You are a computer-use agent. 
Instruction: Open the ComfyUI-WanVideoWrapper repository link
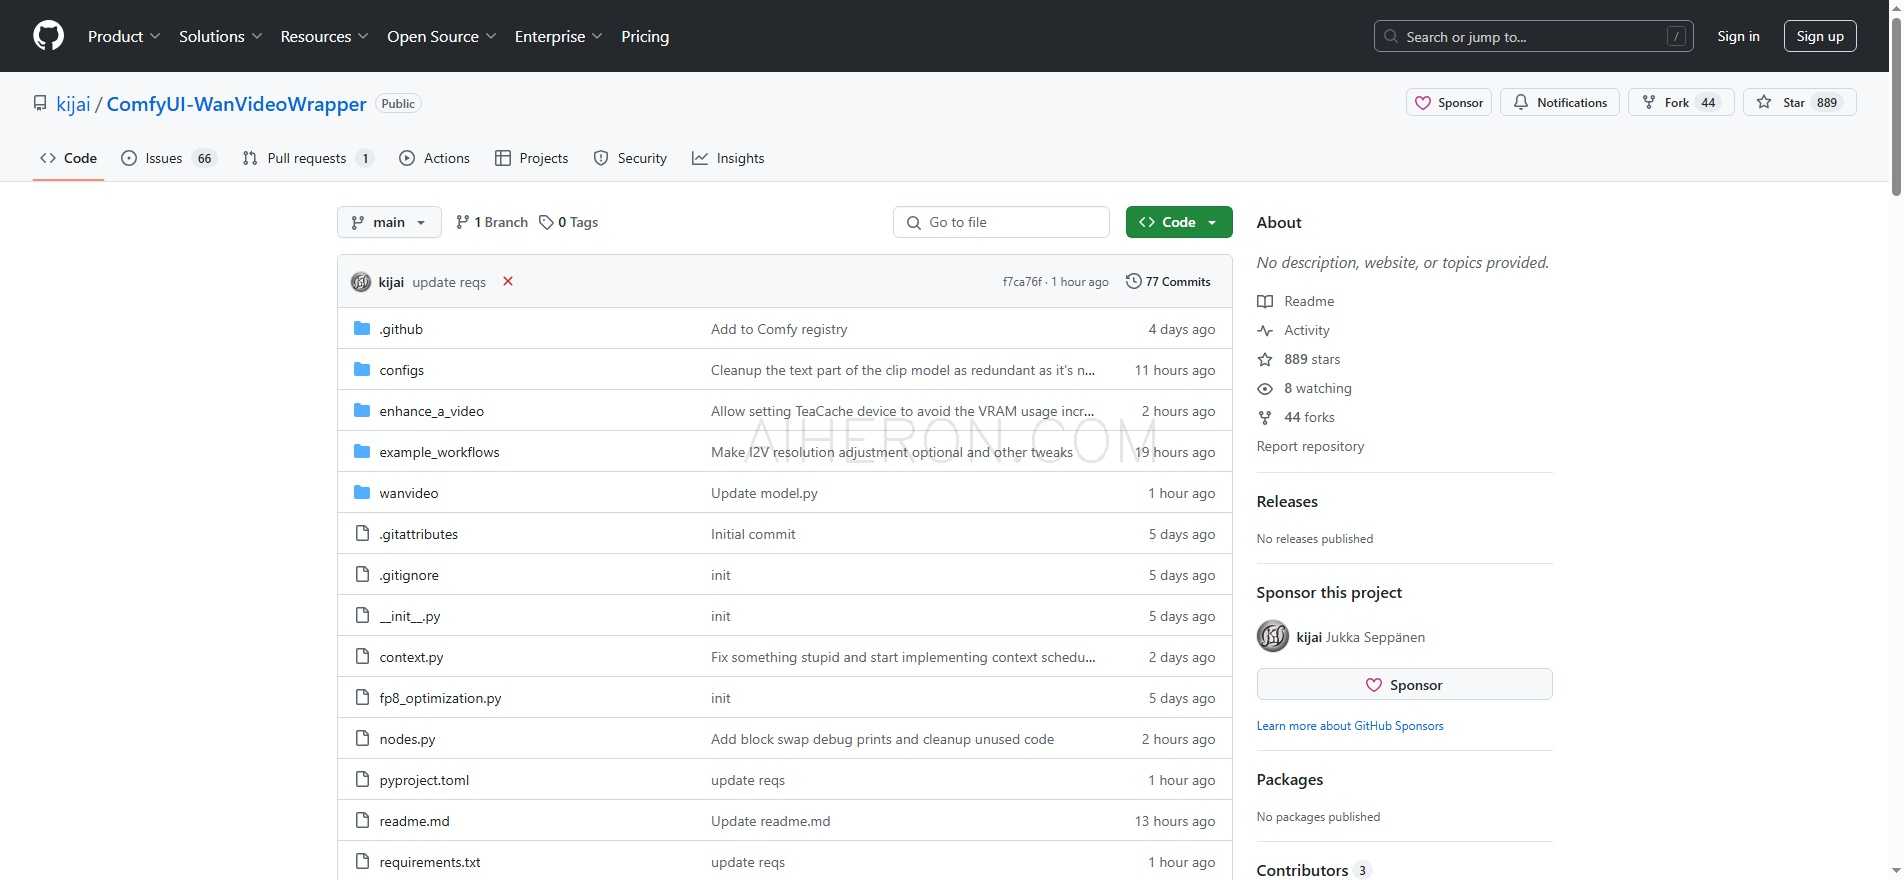click(237, 104)
